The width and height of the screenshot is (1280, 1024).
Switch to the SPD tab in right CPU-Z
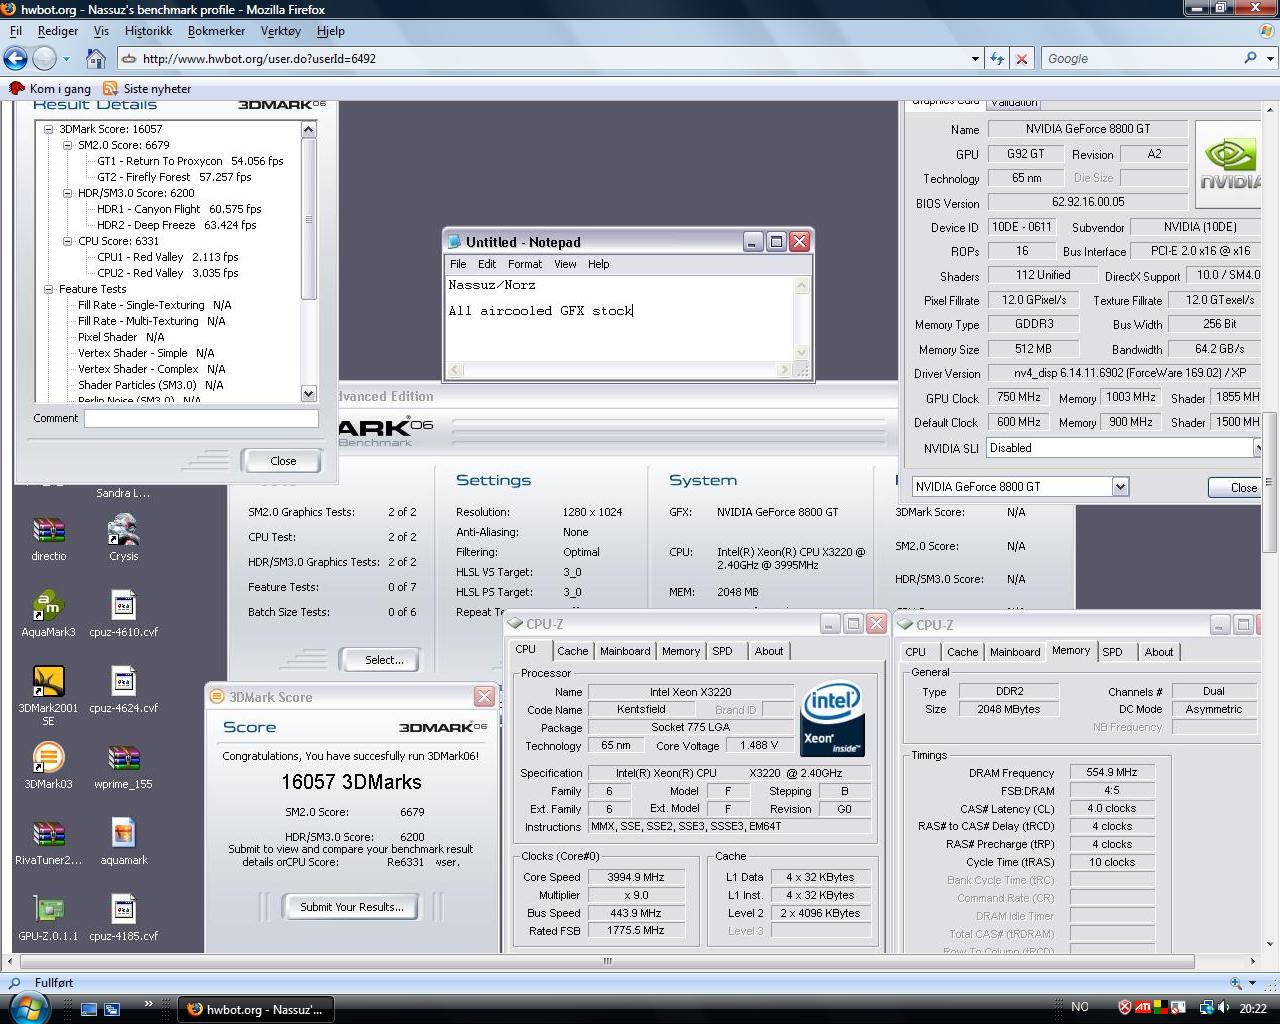(1112, 652)
